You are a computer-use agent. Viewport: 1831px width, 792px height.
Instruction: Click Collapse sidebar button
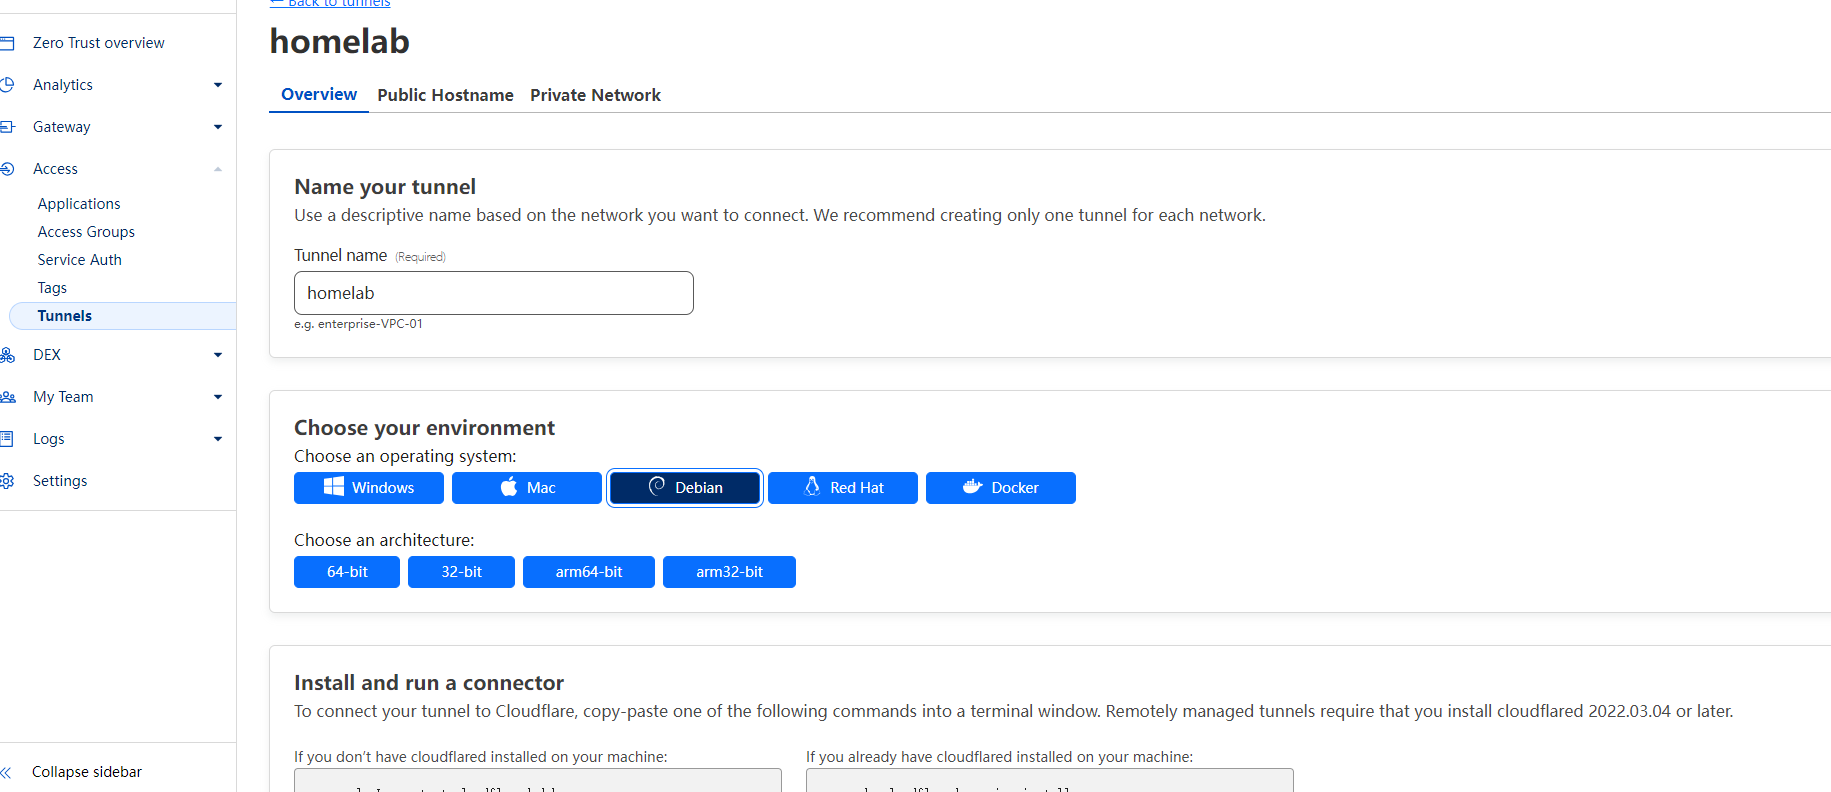pyautogui.click(x=86, y=772)
